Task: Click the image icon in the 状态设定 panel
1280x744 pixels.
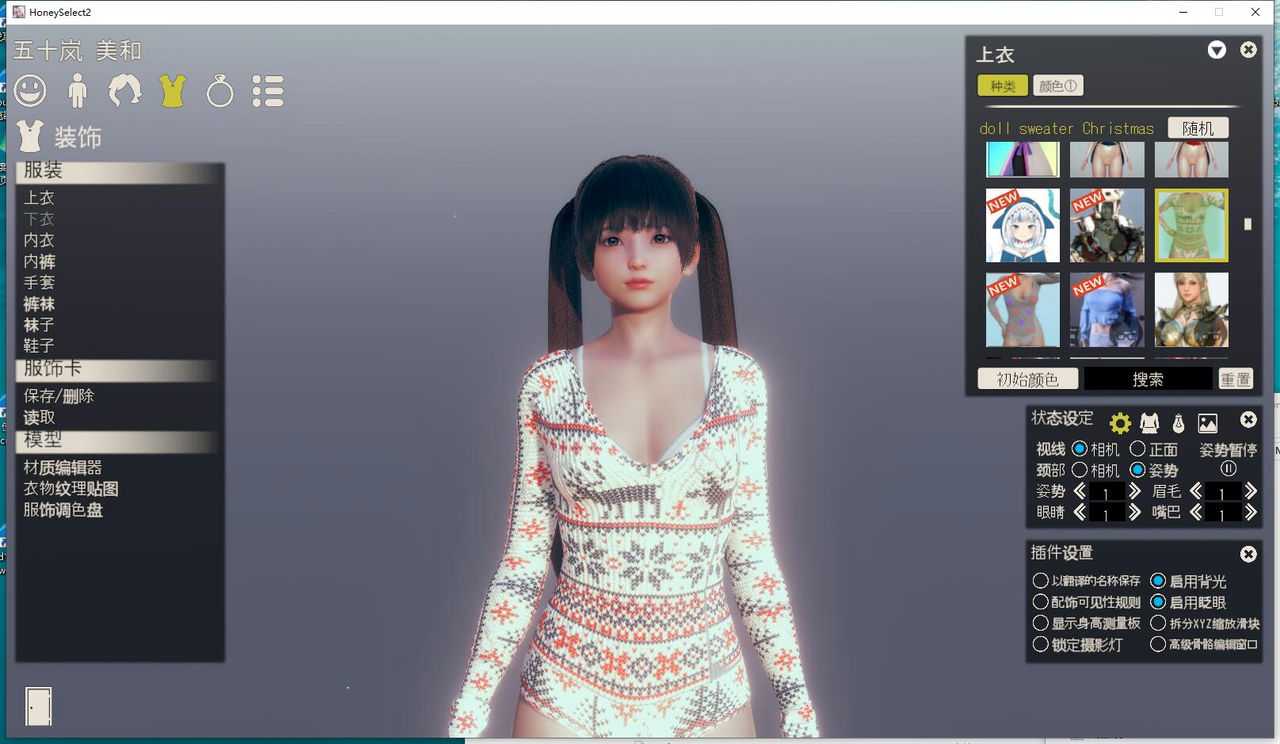Action: pos(1208,422)
